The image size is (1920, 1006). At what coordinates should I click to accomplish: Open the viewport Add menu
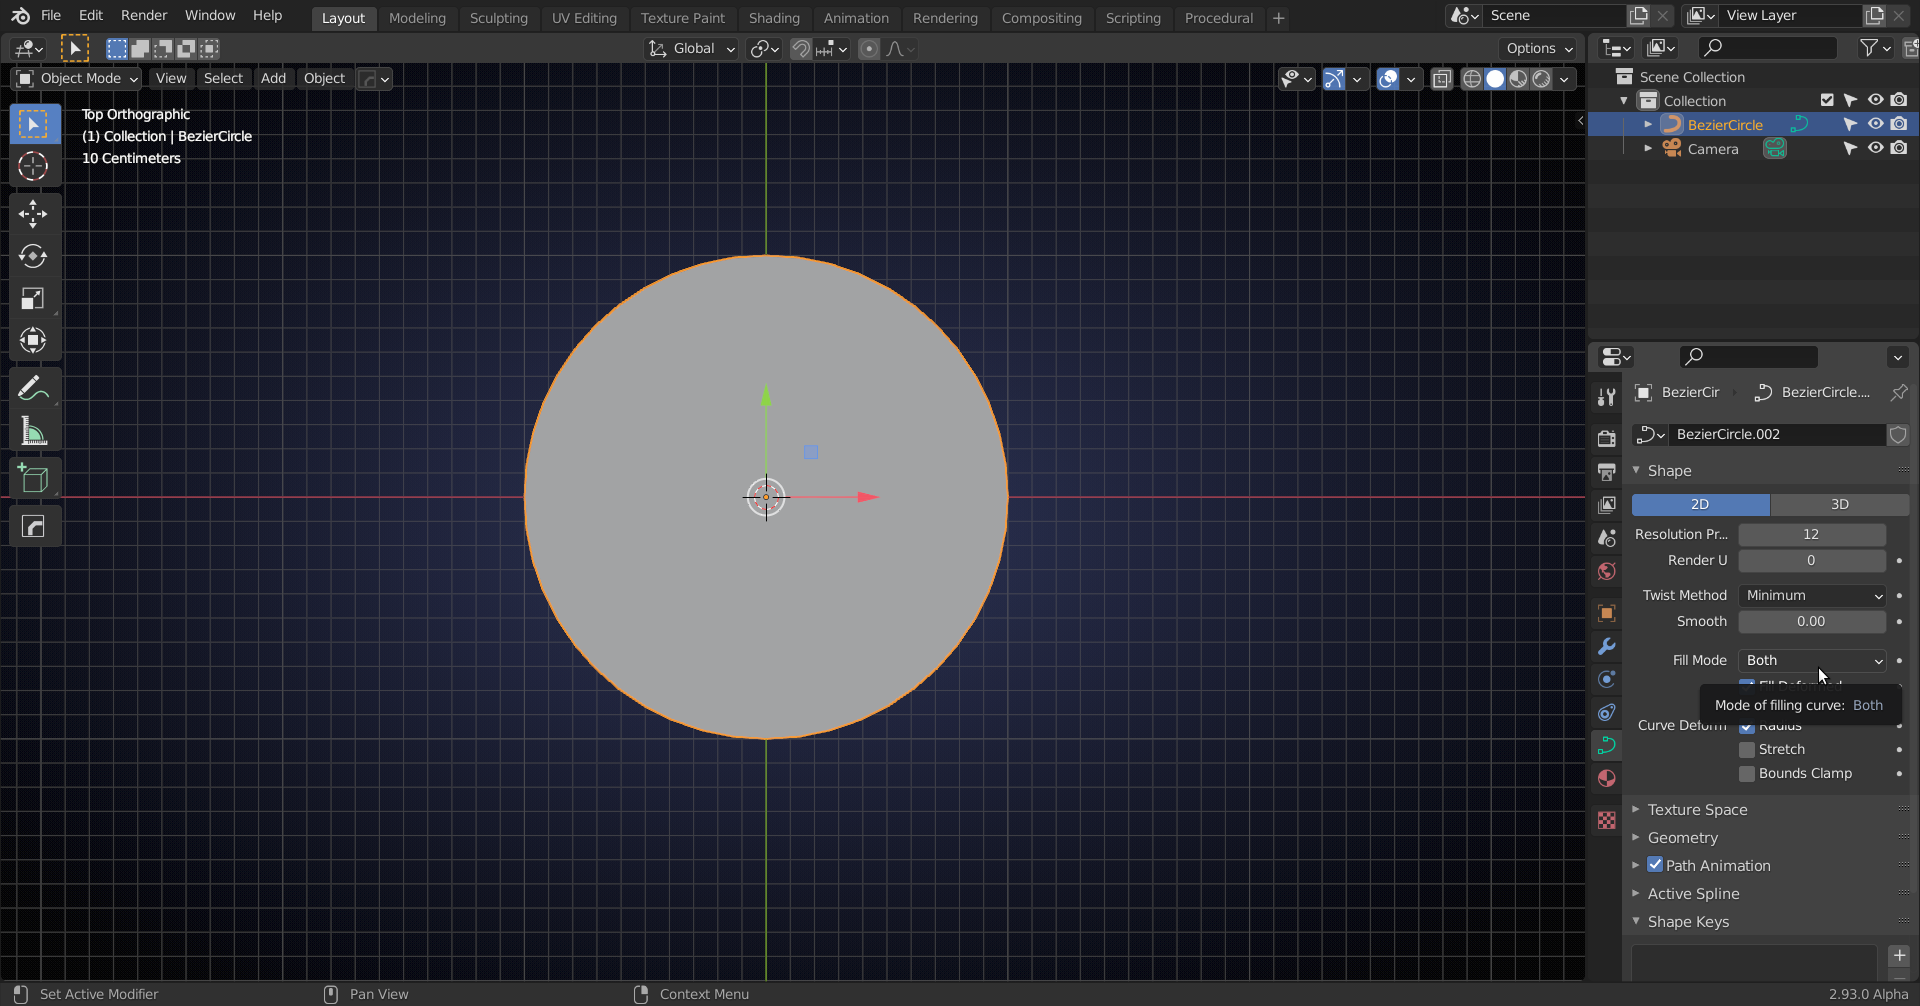[273, 78]
